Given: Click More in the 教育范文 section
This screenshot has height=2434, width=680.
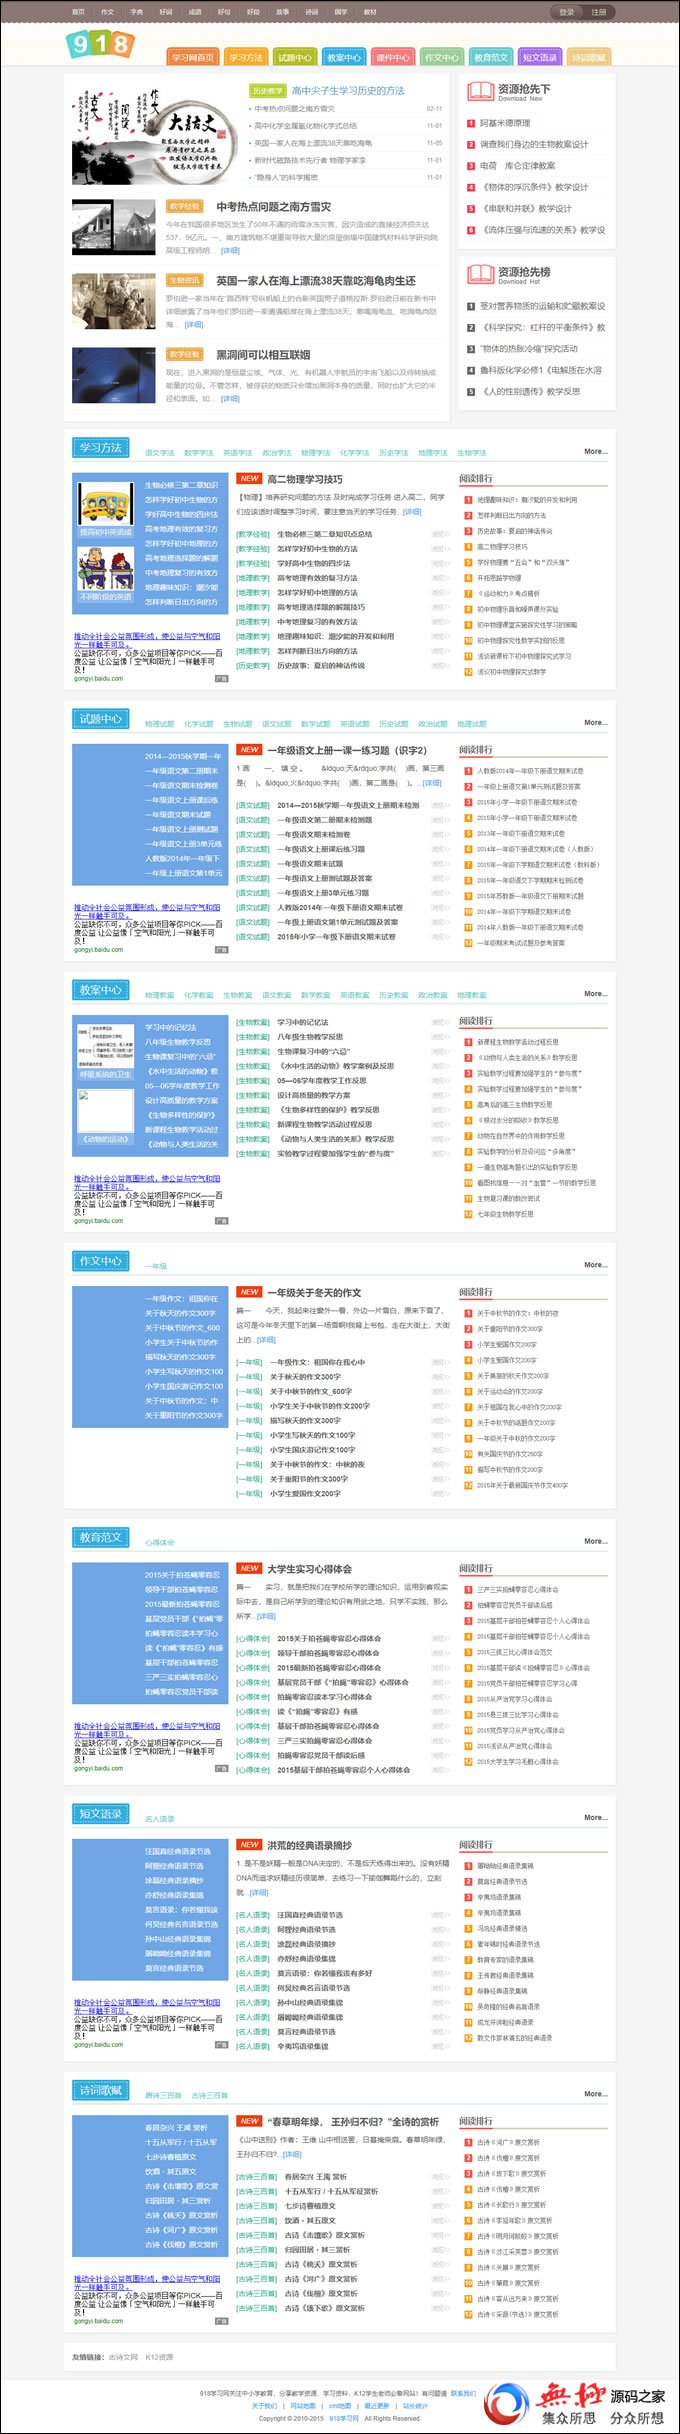Looking at the screenshot, I should point(596,1541).
